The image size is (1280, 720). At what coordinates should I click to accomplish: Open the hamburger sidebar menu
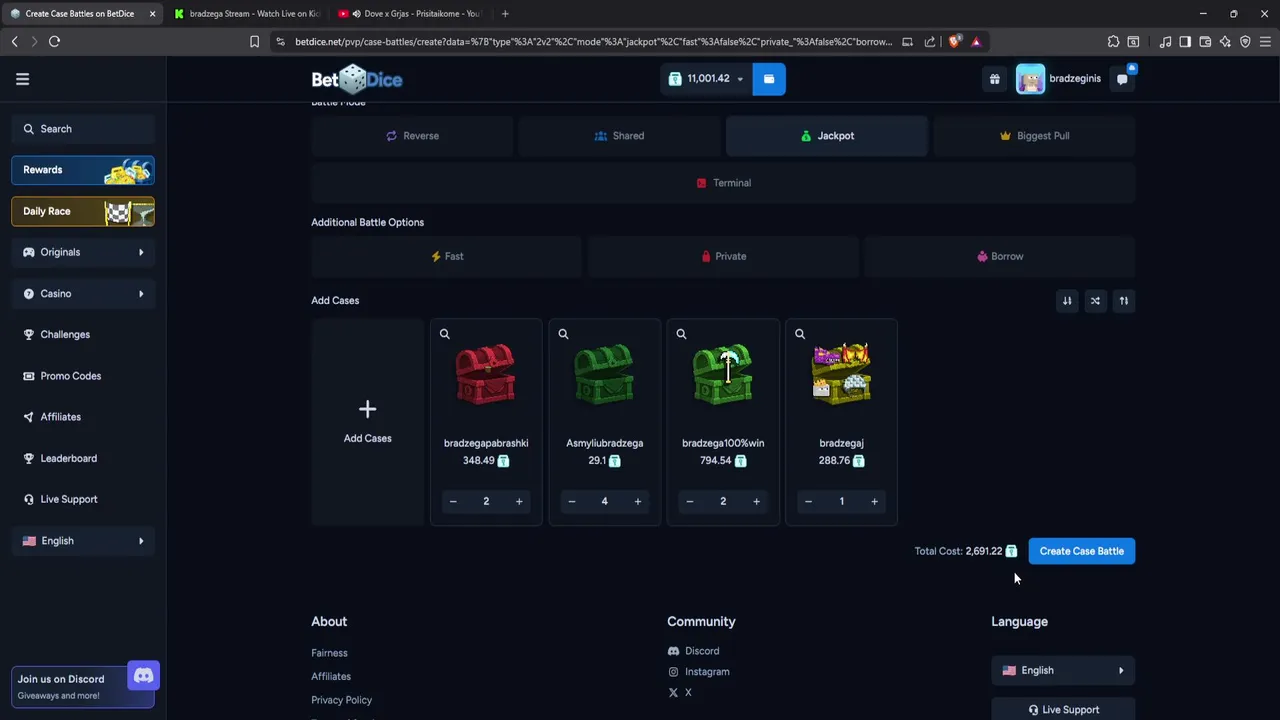click(22, 79)
